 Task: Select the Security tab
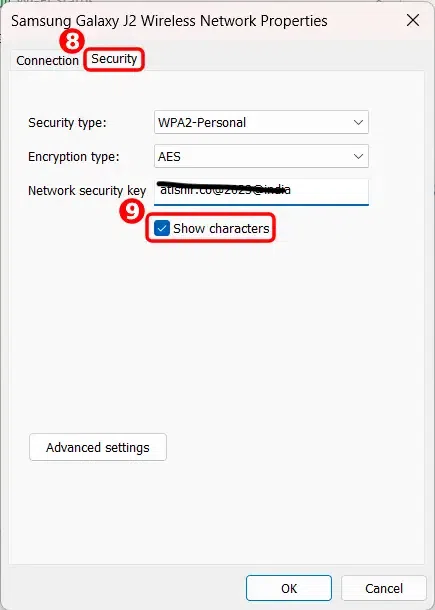point(114,59)
